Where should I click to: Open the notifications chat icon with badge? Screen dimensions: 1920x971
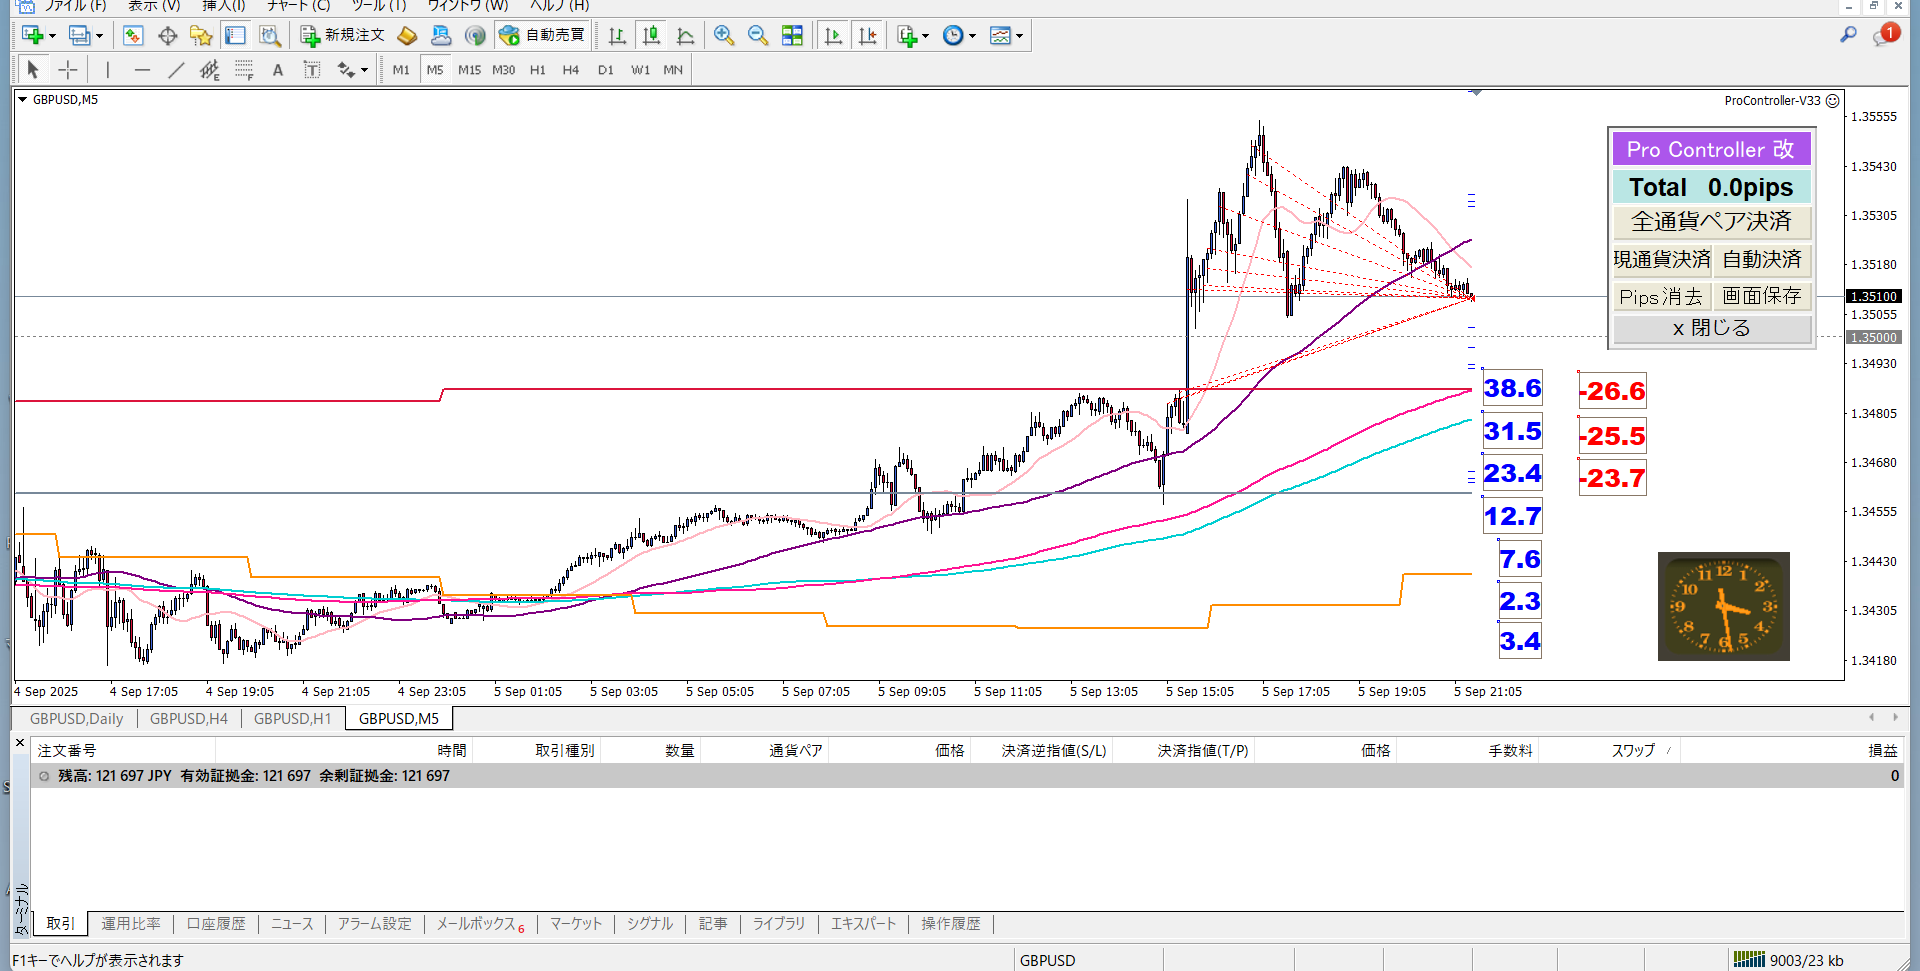1885,35
